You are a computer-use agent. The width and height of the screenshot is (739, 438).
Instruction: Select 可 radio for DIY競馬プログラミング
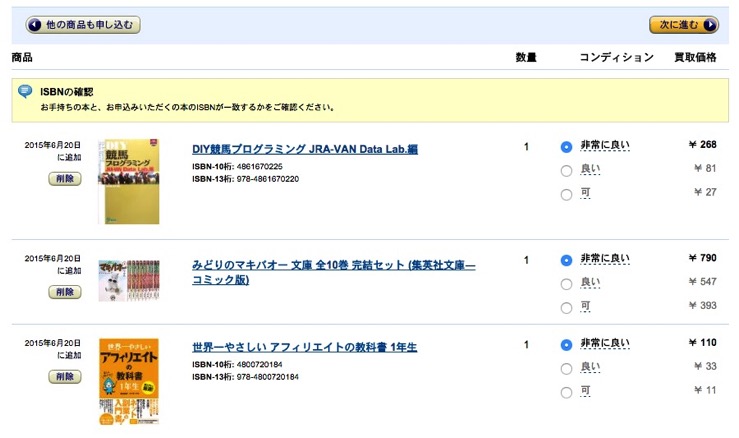click(x=566, y=194)
